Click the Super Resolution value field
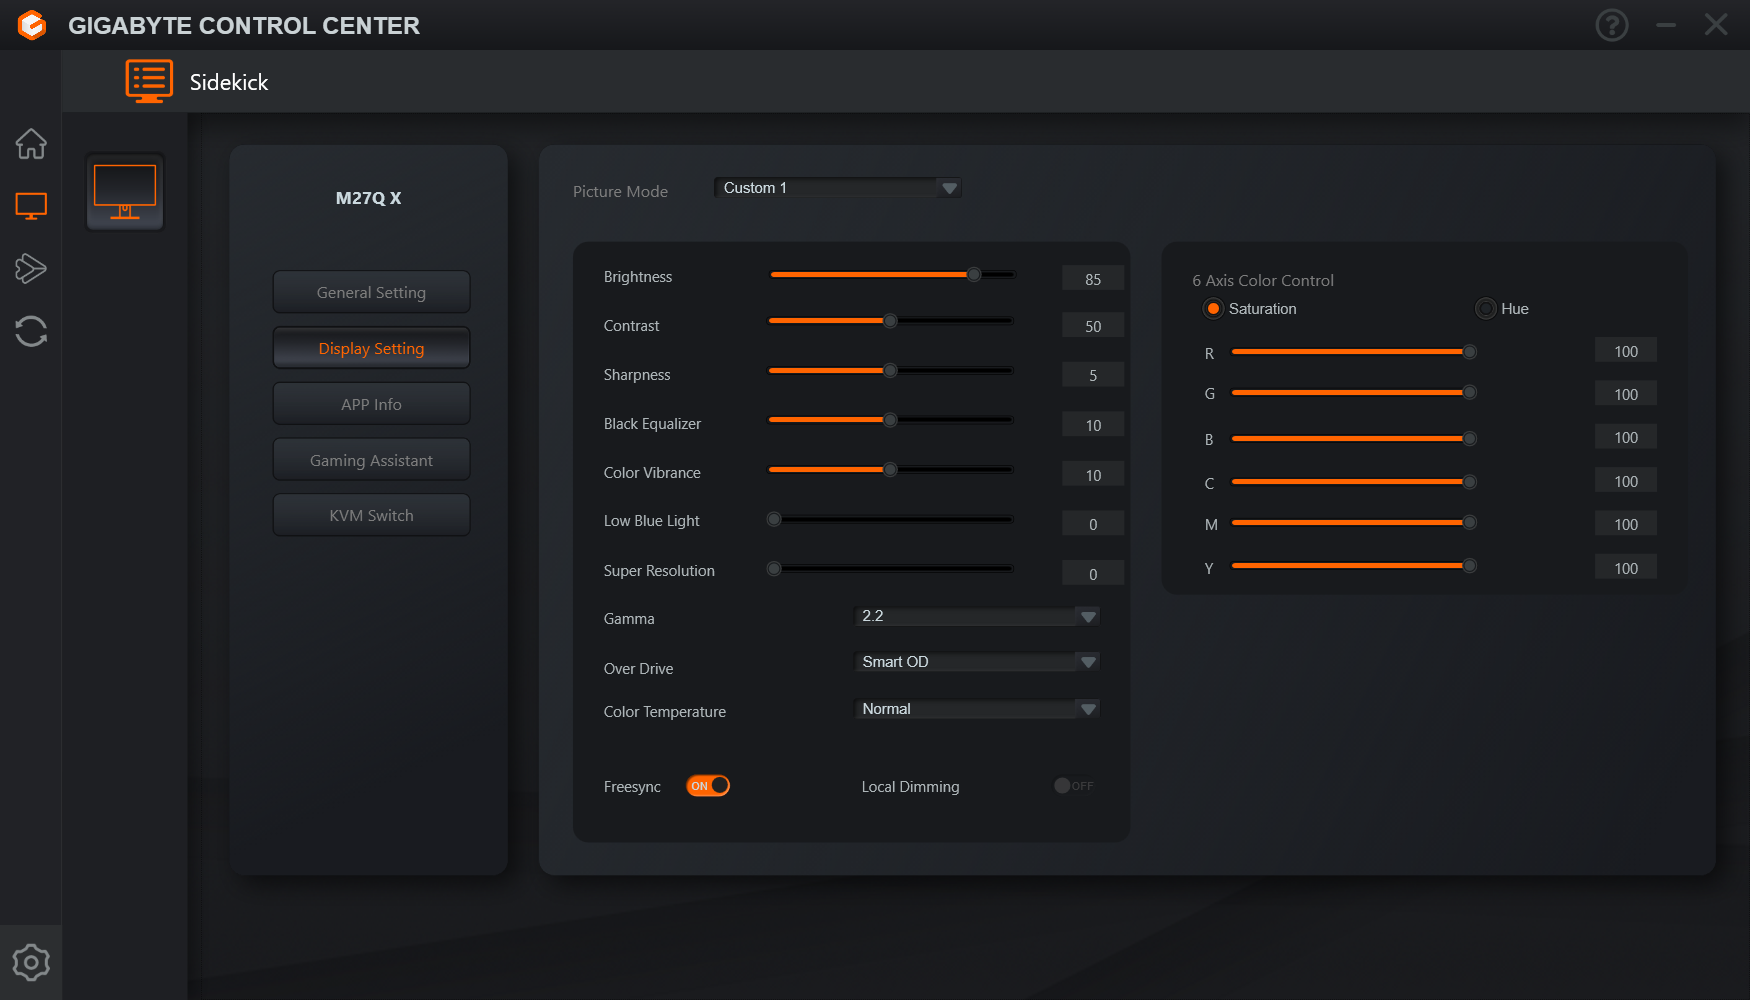 tap(1093, 574)
